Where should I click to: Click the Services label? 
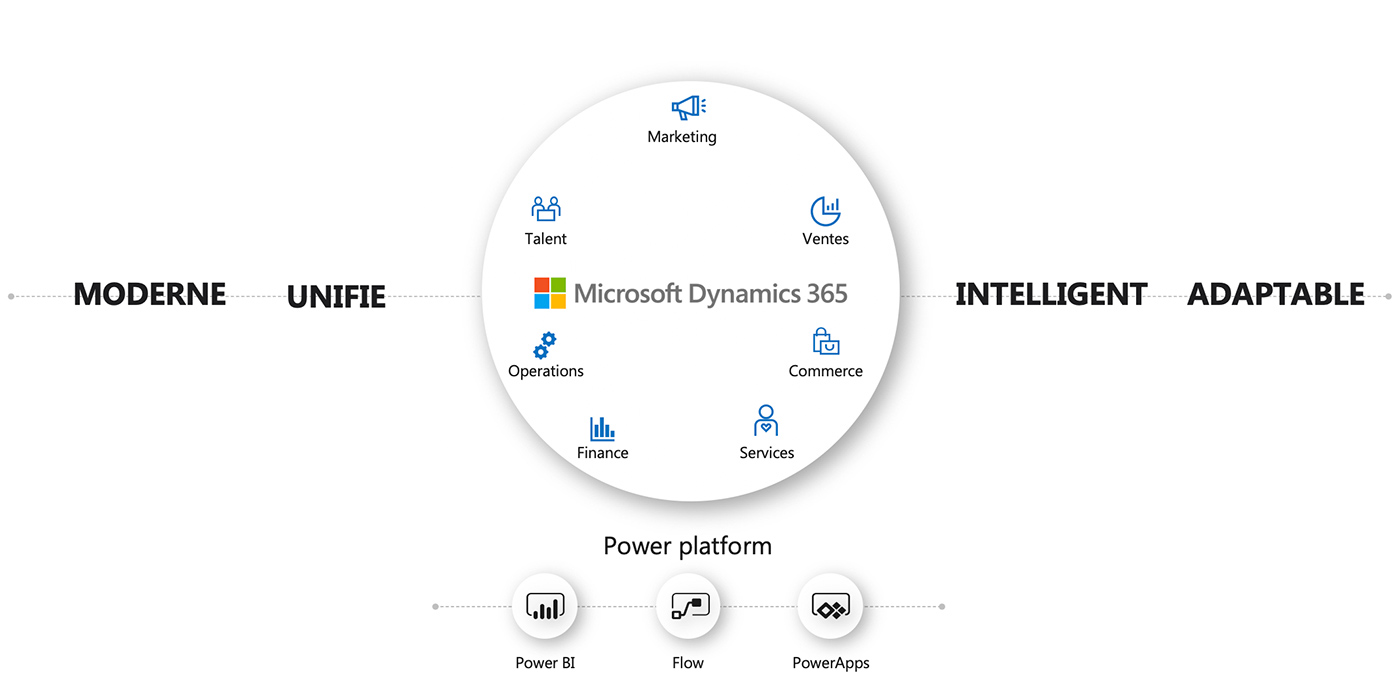coord(767,453)
